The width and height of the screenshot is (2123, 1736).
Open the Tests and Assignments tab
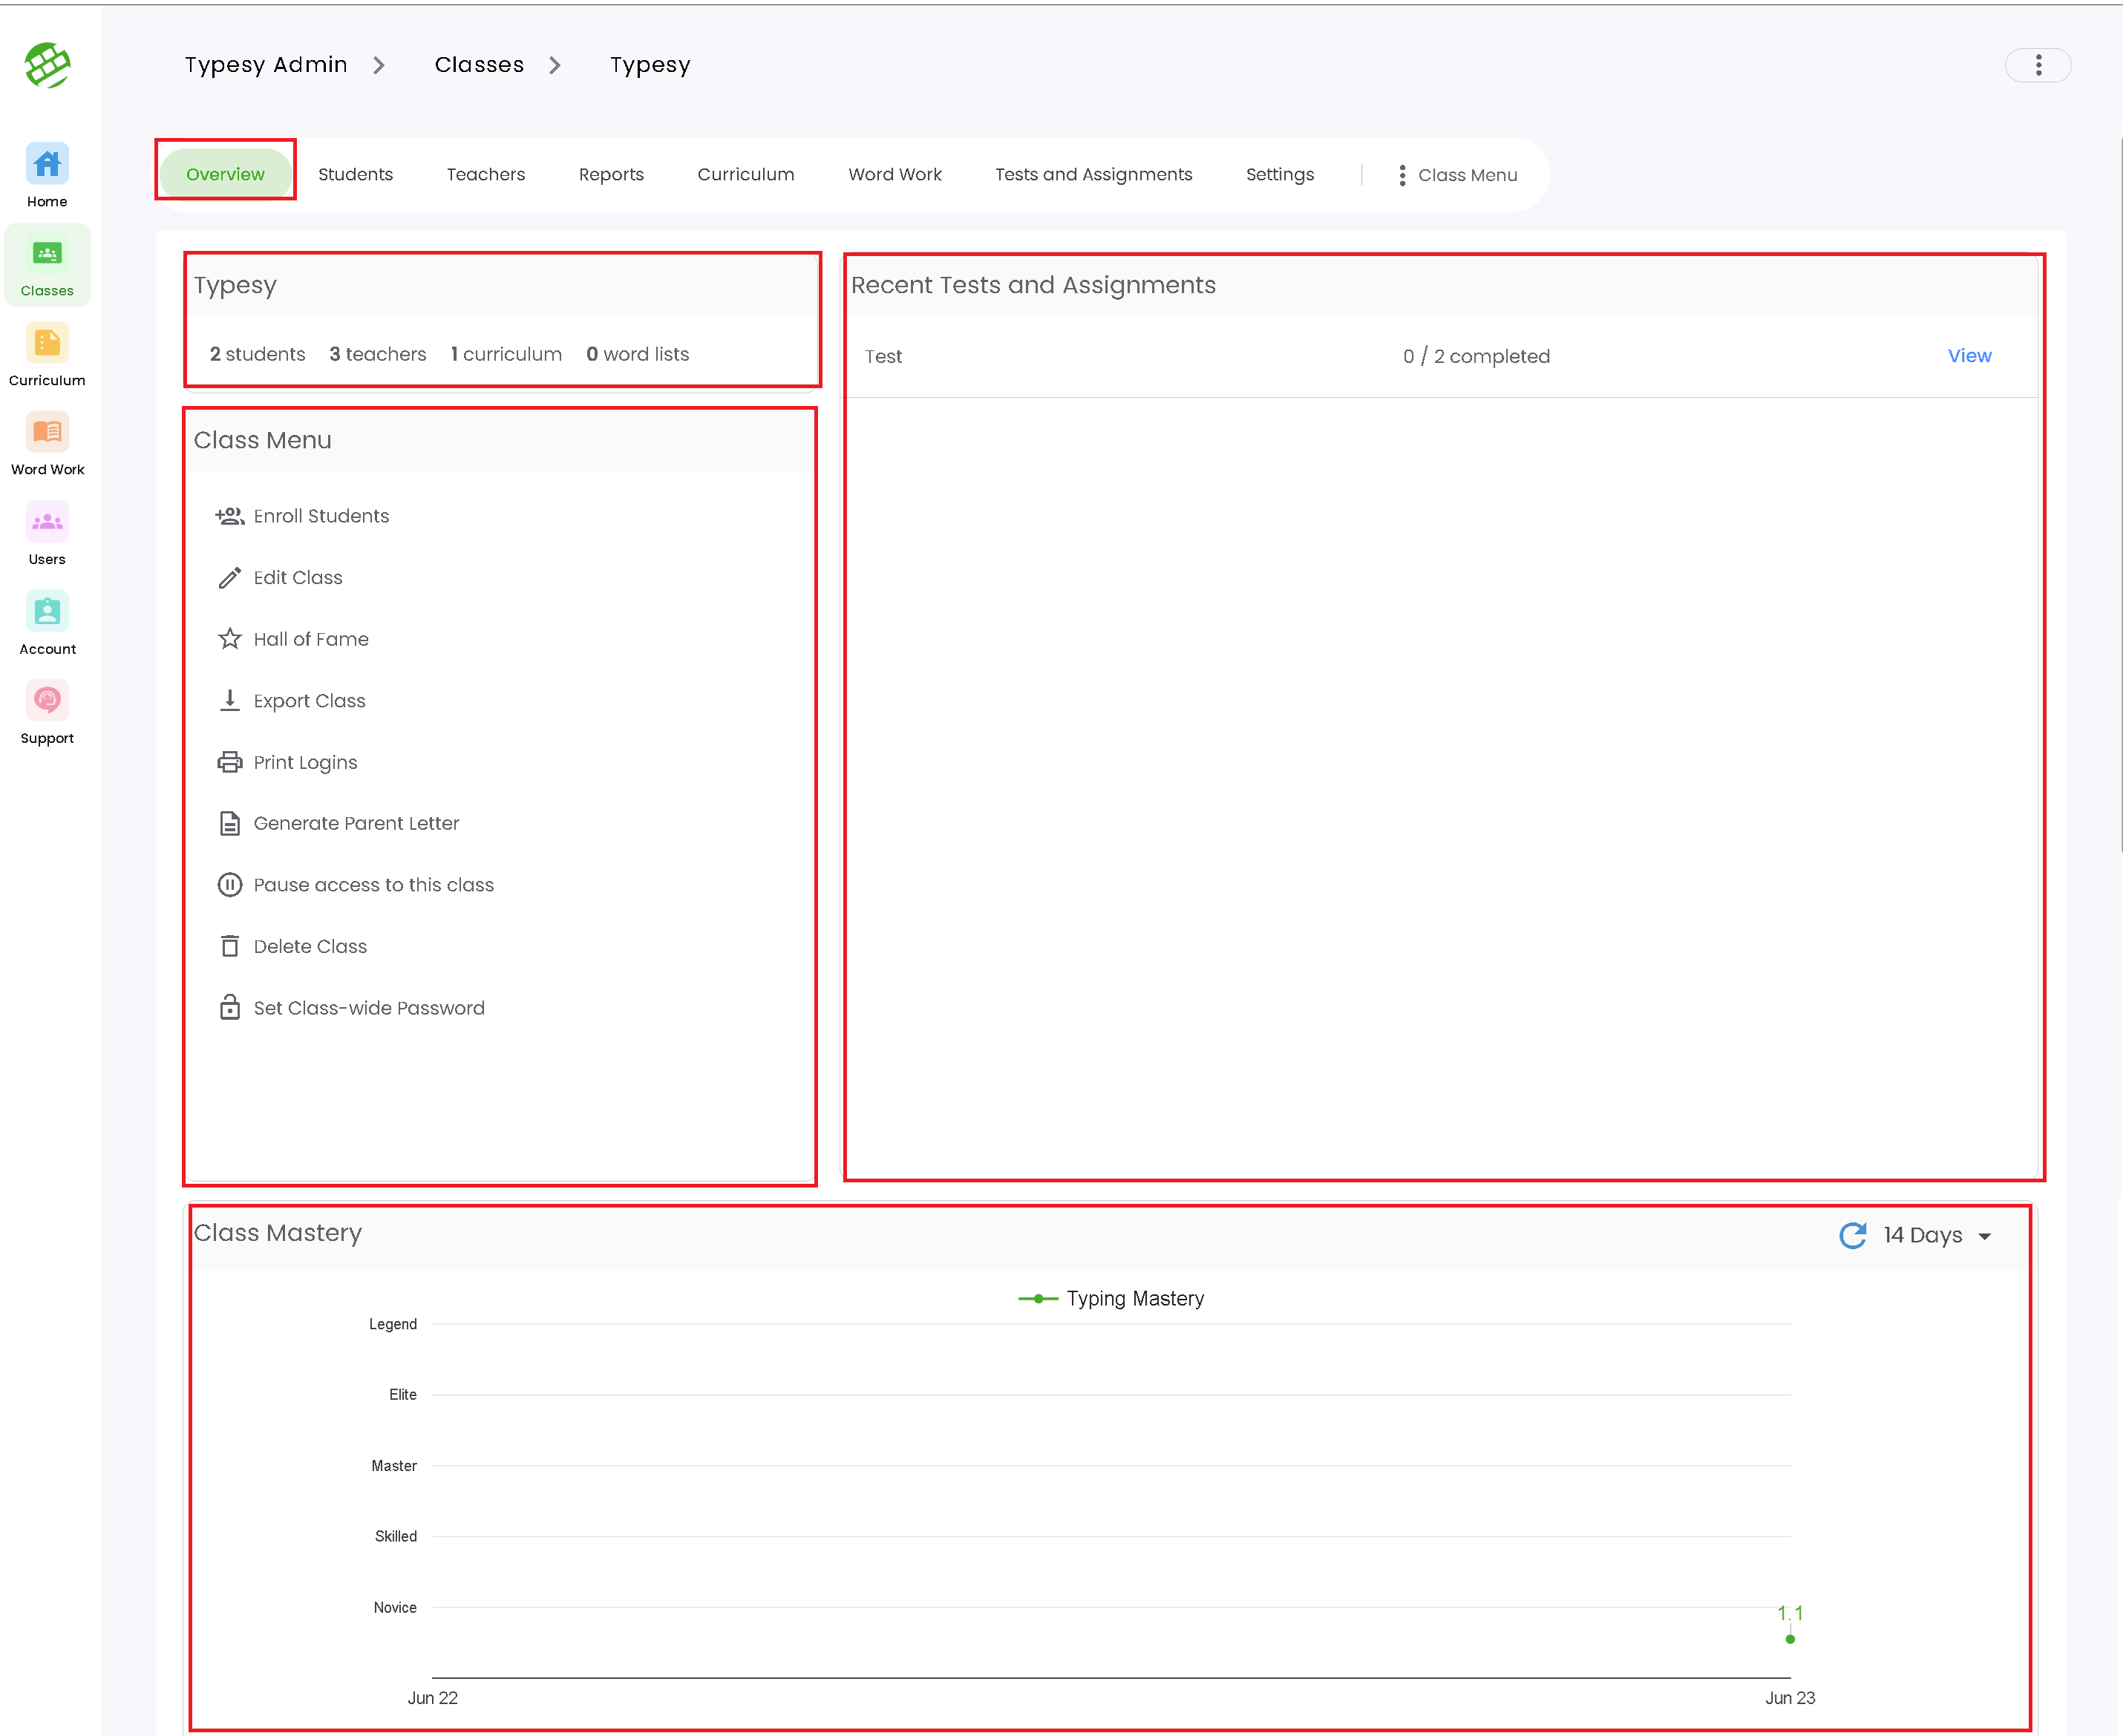pyautogui.click(x=1093, y=174)
